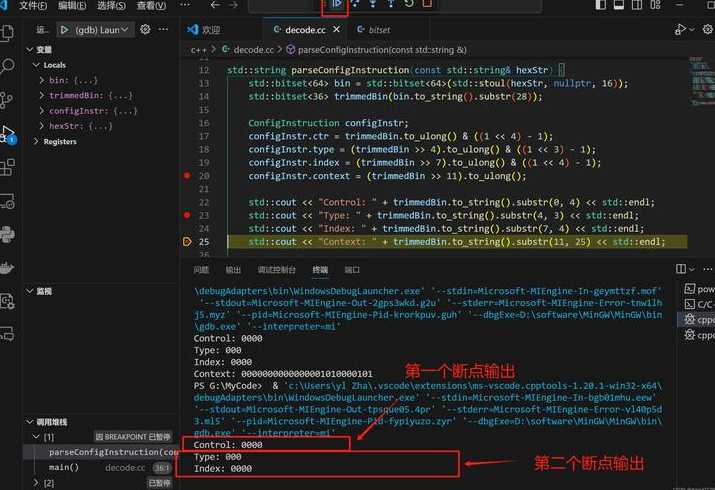Click the code minimap
715x490 pixels.
click(x=701, y=82)
